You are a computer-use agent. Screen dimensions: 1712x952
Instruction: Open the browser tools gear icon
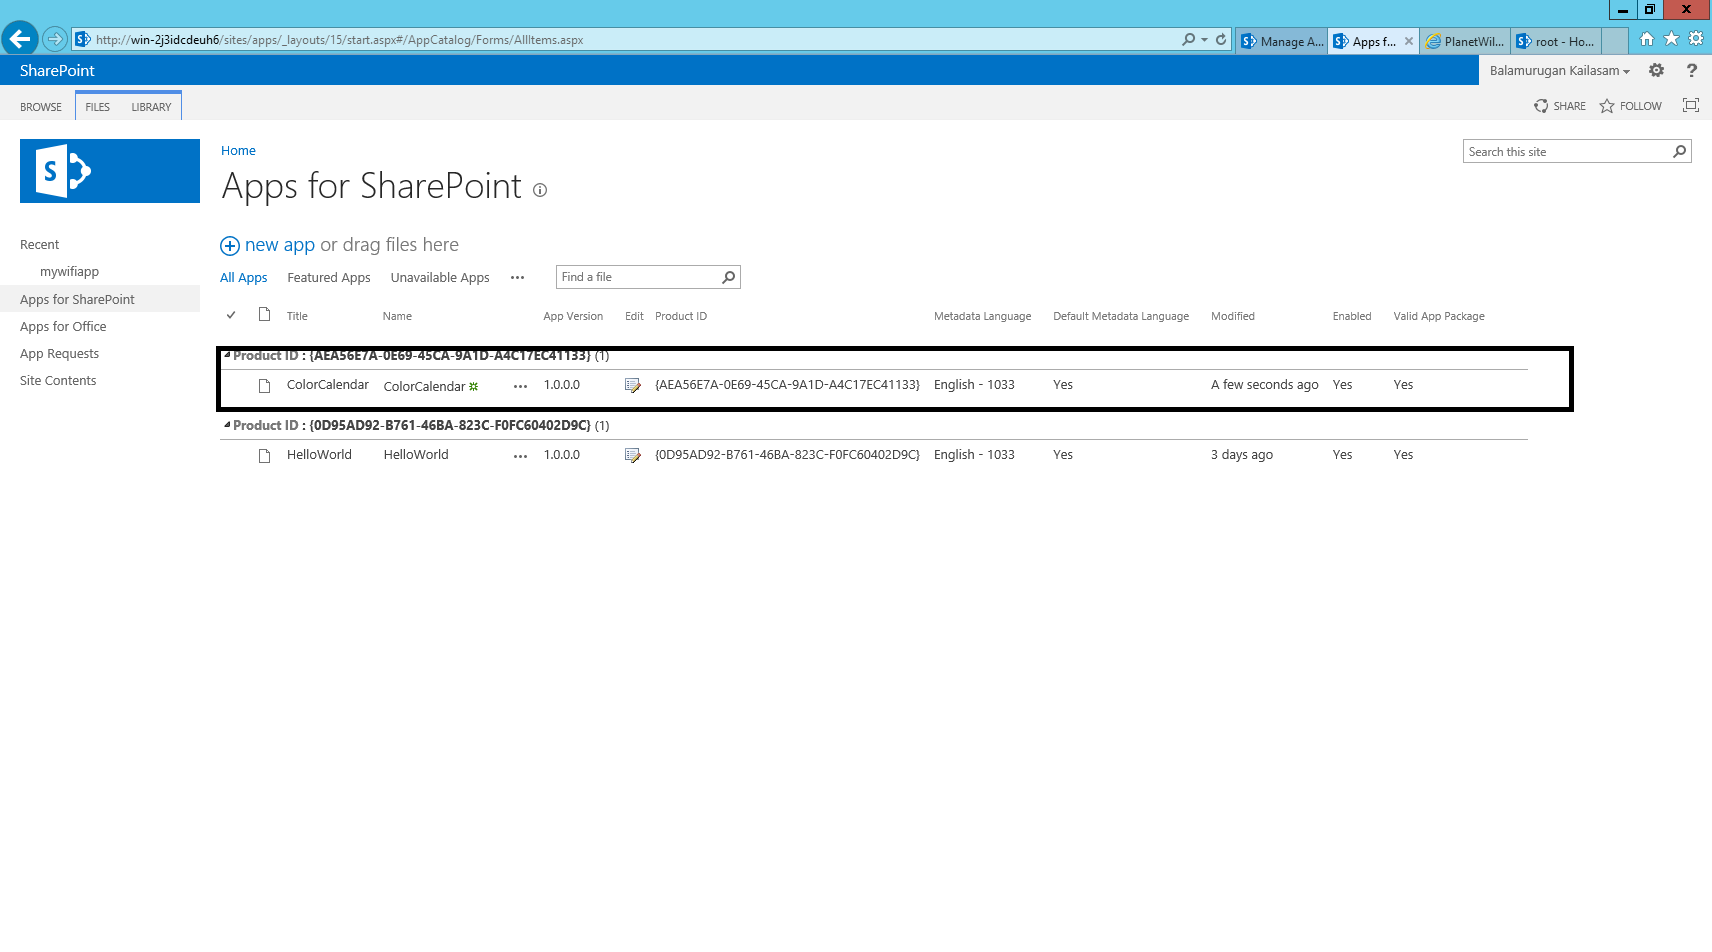click(x=1696, y=39)
